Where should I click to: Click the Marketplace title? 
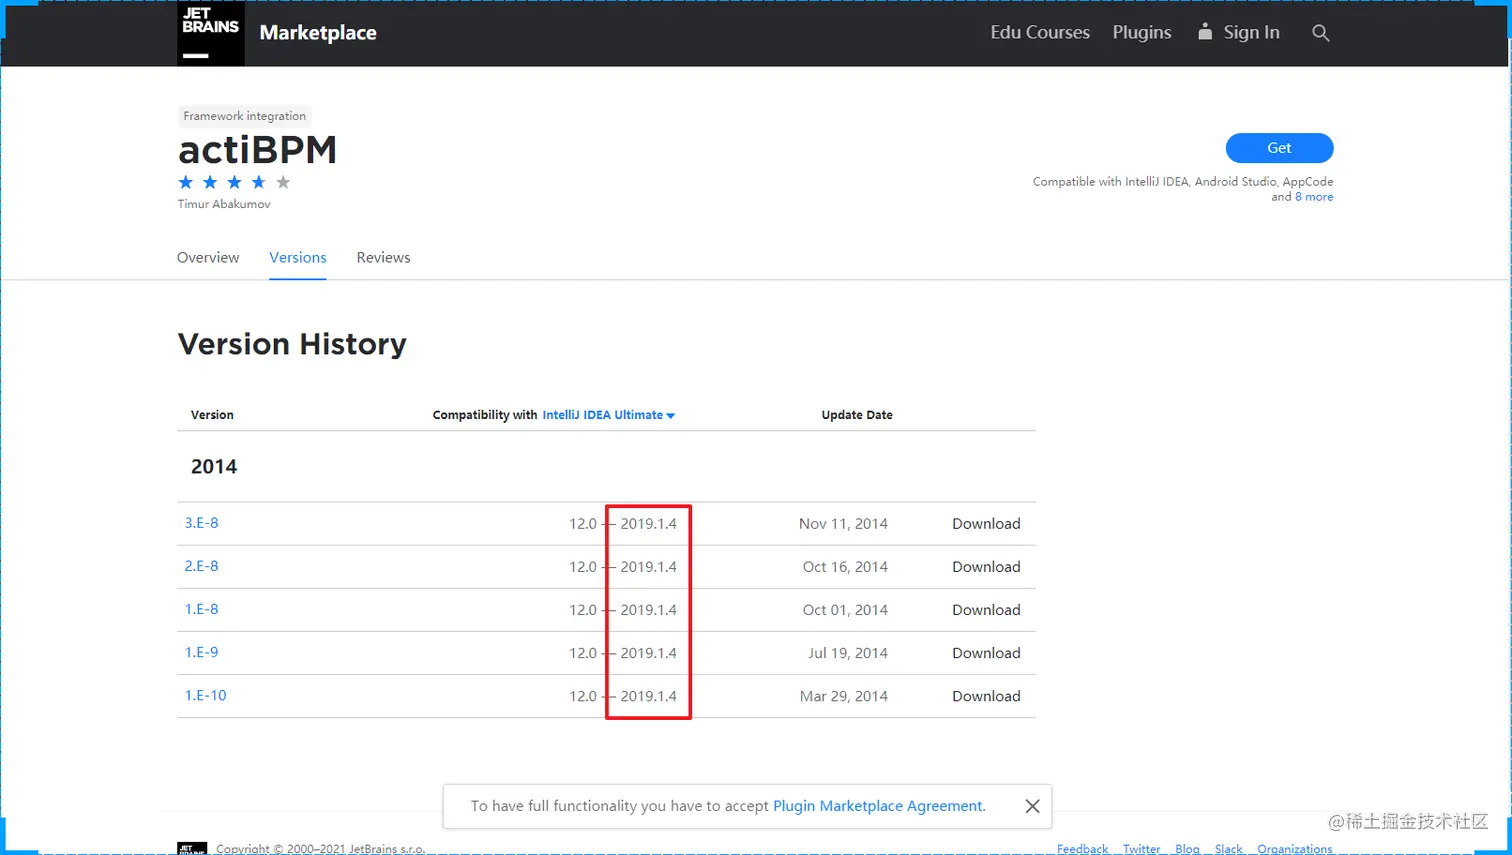(318, 33)
